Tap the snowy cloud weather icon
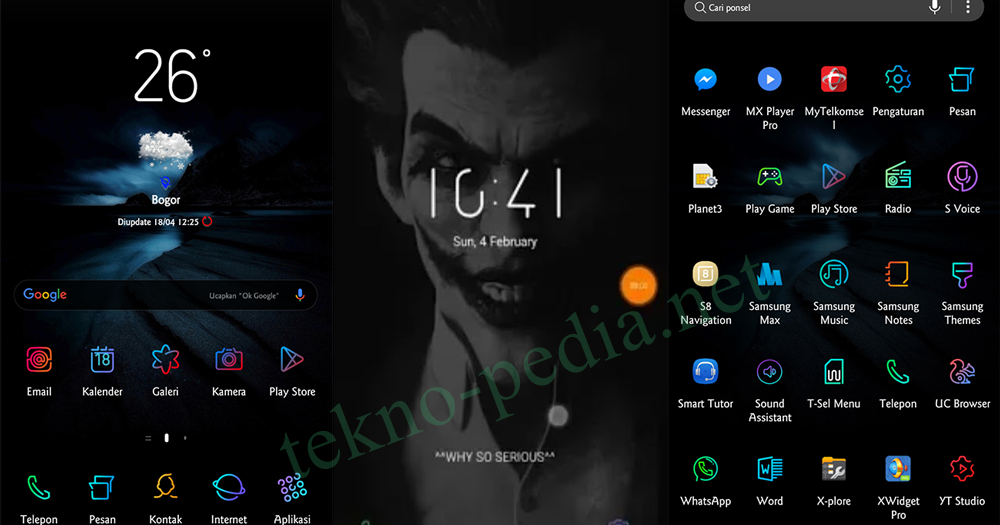This screenshot has height=525, width=1000. (x=166, y=149)
